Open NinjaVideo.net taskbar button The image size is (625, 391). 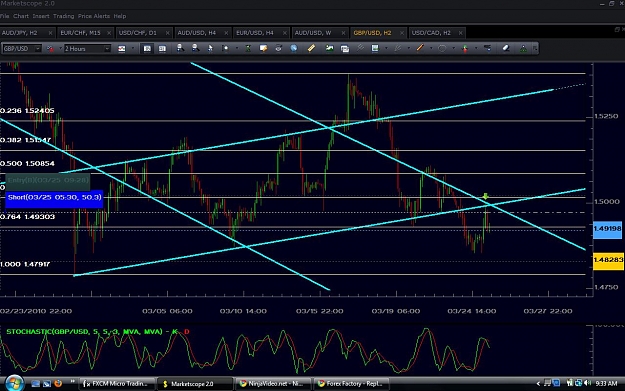click(273, 384)
